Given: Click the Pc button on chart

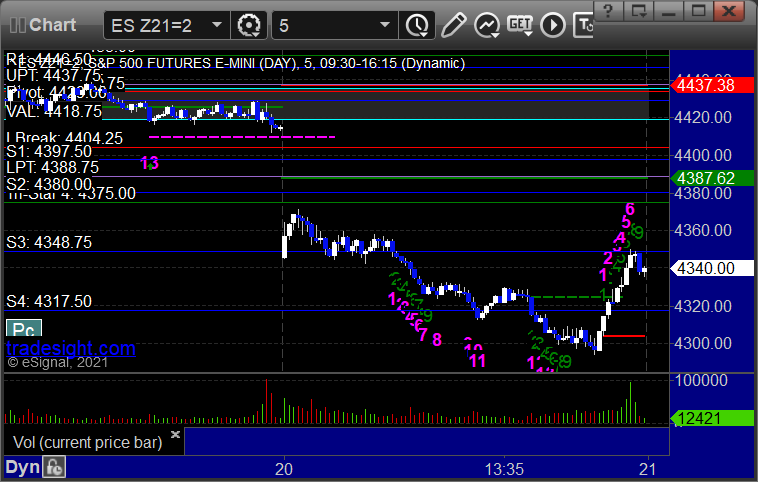Looking at the screenshot, I should click(x=24, y=329).
